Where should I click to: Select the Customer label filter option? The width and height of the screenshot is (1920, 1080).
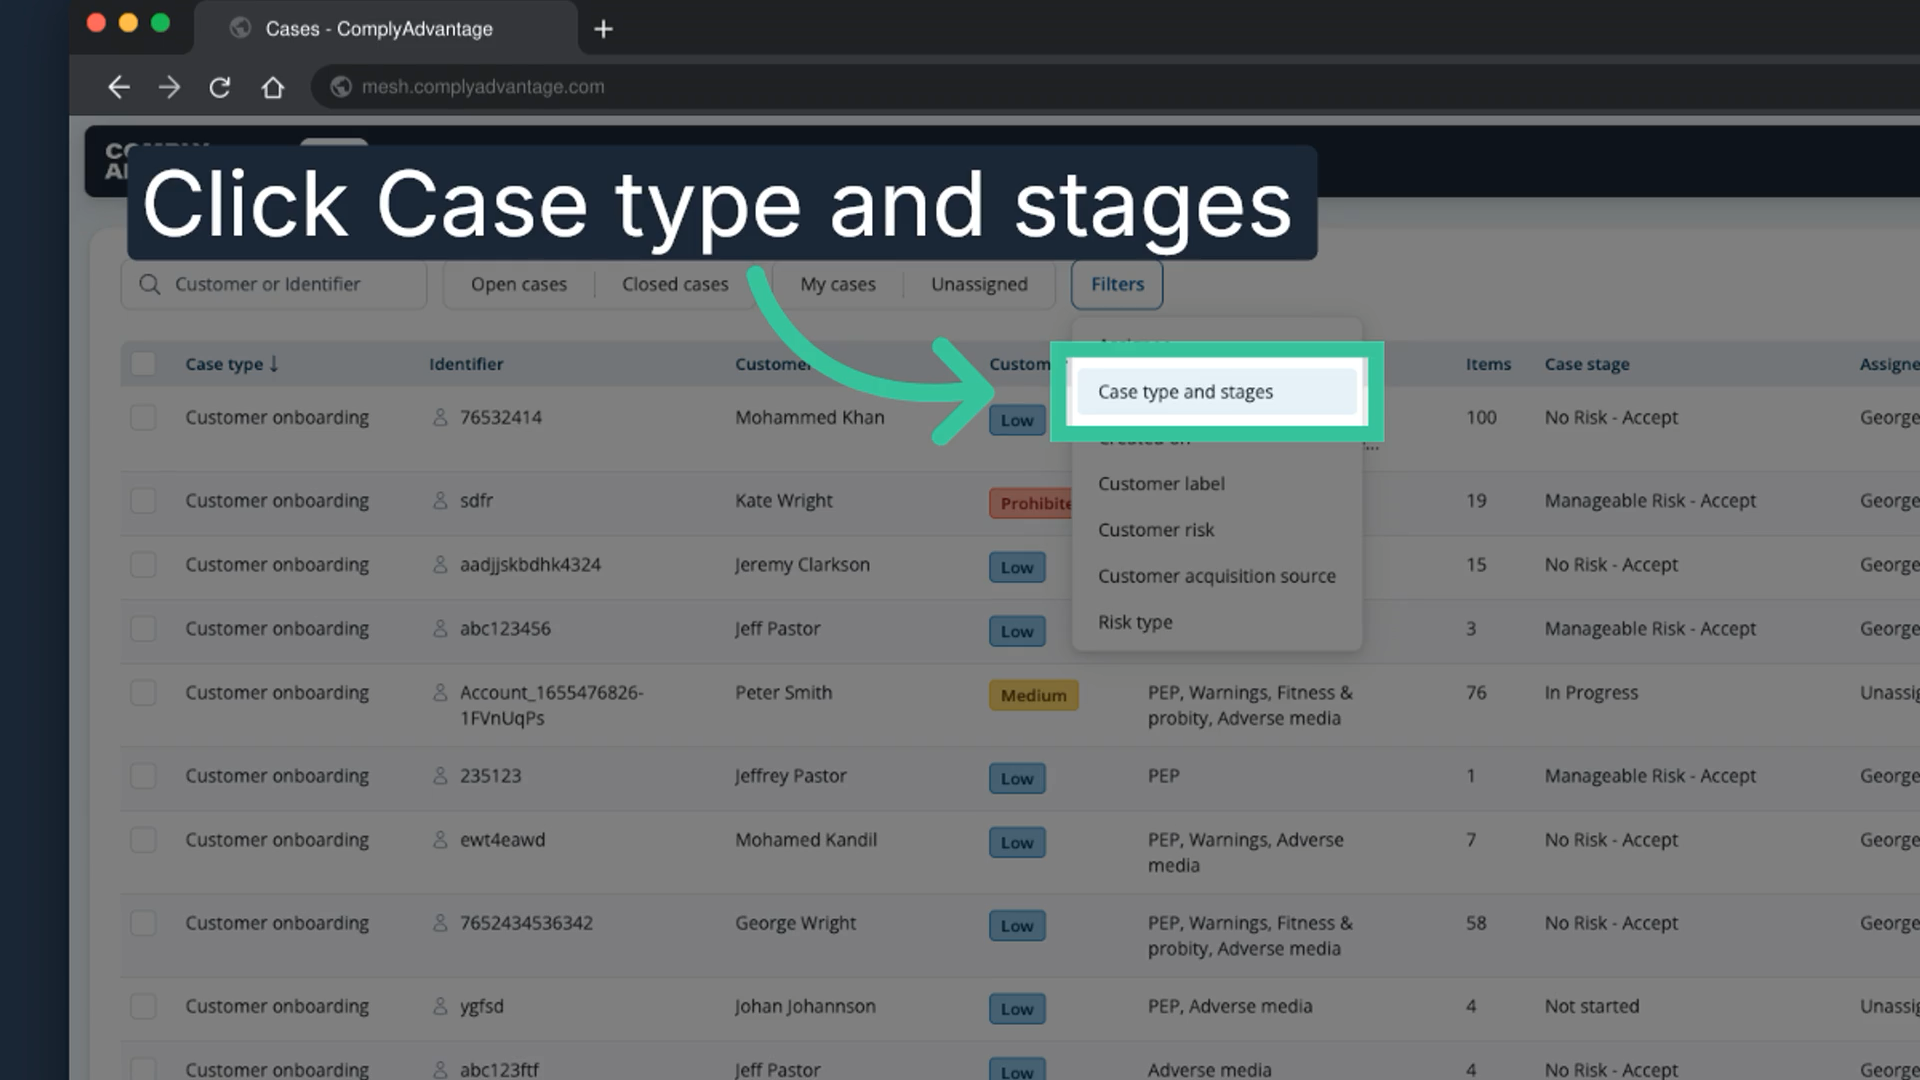1217,484
